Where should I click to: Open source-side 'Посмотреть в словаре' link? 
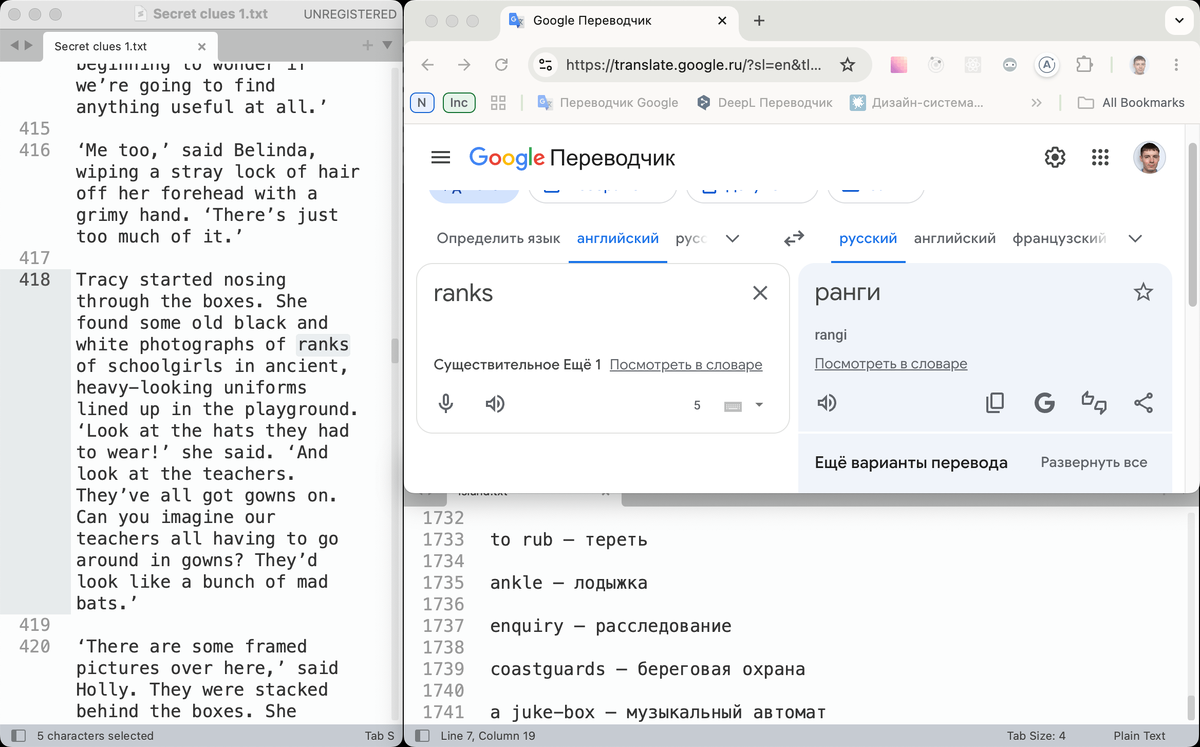pyautogui.click(x=686, y=365)
